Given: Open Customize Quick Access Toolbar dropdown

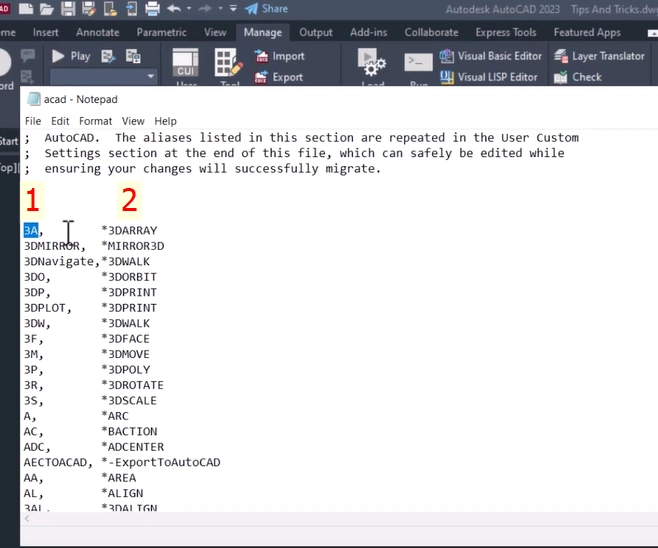Looking at the screenshot, I should [233, 8].
